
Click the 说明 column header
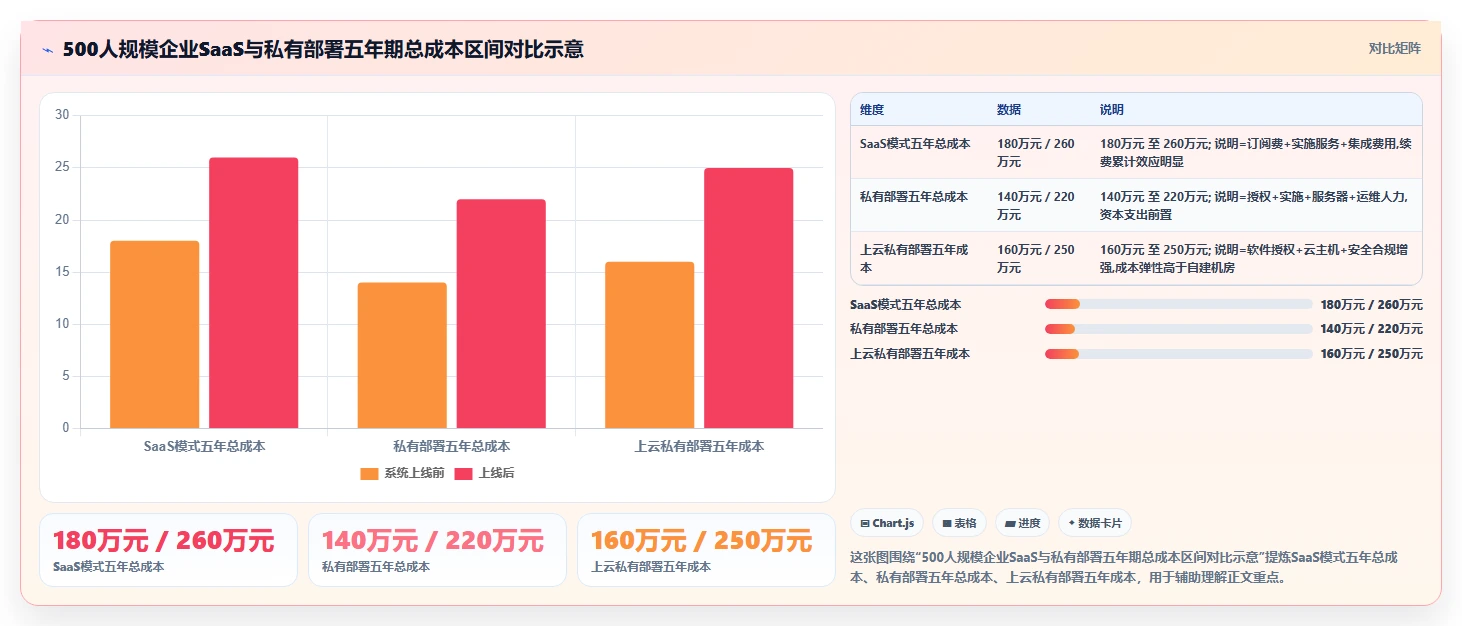click(1112, 110)
